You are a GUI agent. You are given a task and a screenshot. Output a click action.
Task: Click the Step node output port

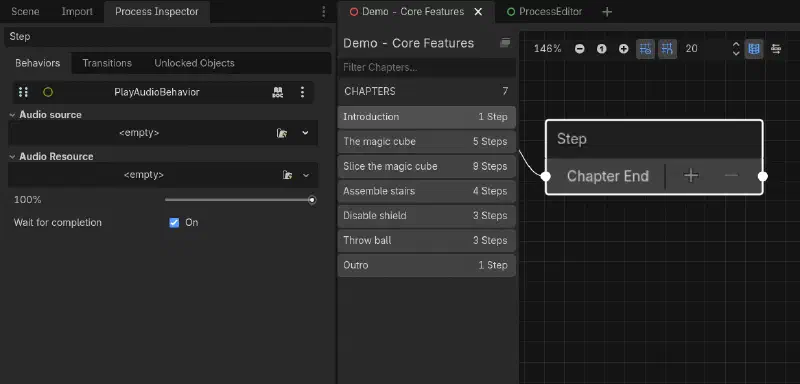click(763, 176)
